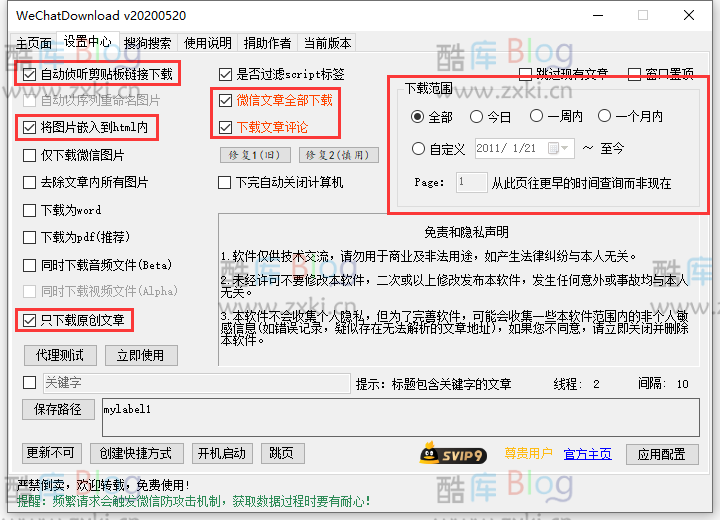Image resolution: width=720 pixels, height=520 pixels.
Task: Click the 代理测试 button
Action: (x=60, y=355)
